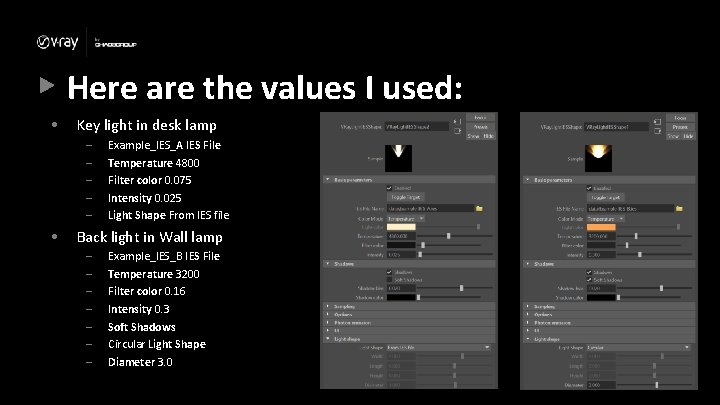Click Presets button in right panel
720x405 pixels.
tap(680, 127)
